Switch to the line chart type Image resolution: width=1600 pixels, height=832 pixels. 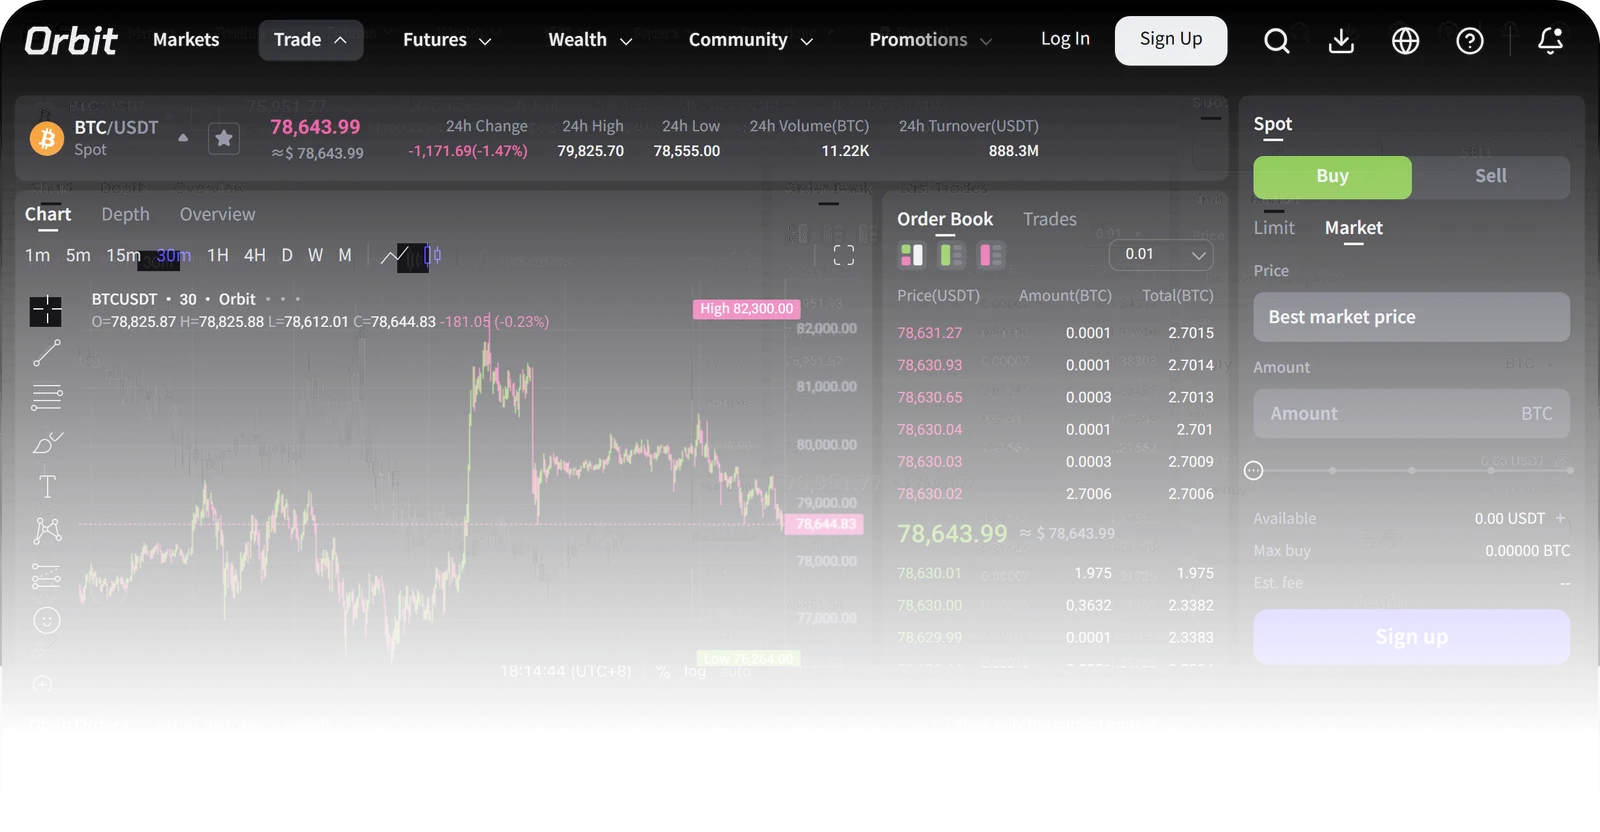[x=395, y=256]
